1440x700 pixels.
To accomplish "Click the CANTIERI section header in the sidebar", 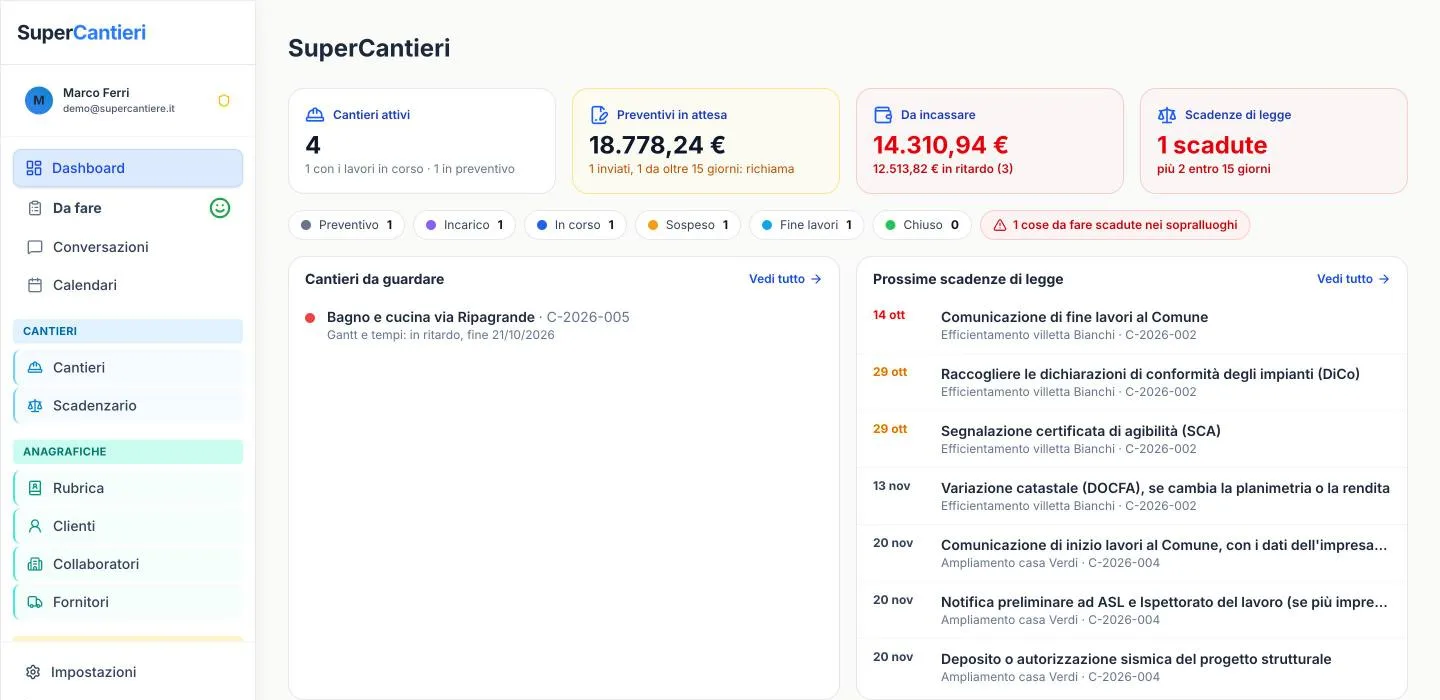I will click(x=128, y=331).
